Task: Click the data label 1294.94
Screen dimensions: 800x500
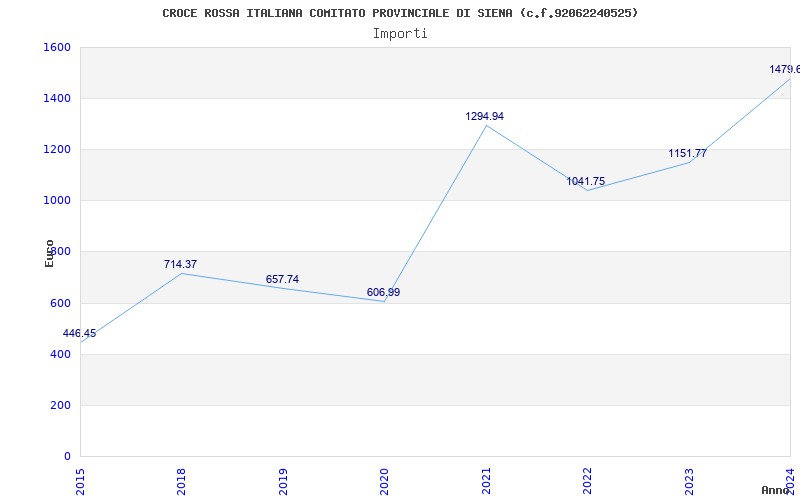Action: click(x=484, y=116)
